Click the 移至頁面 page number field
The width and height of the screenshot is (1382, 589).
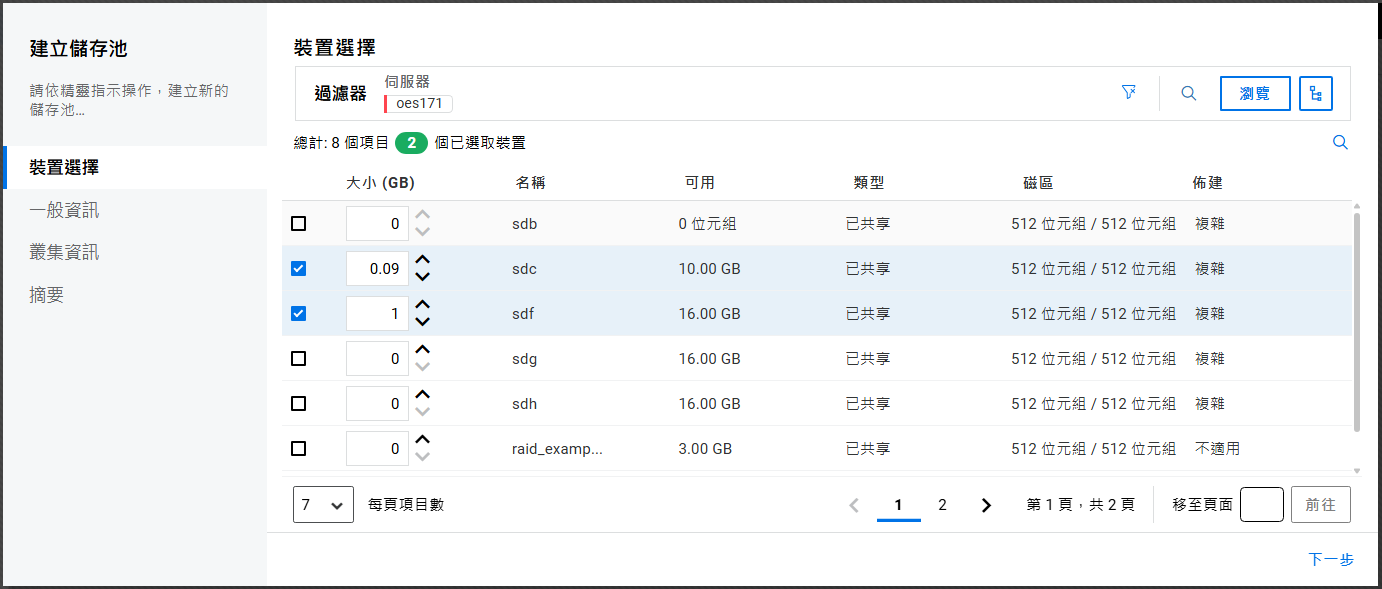pos(1261,505)
